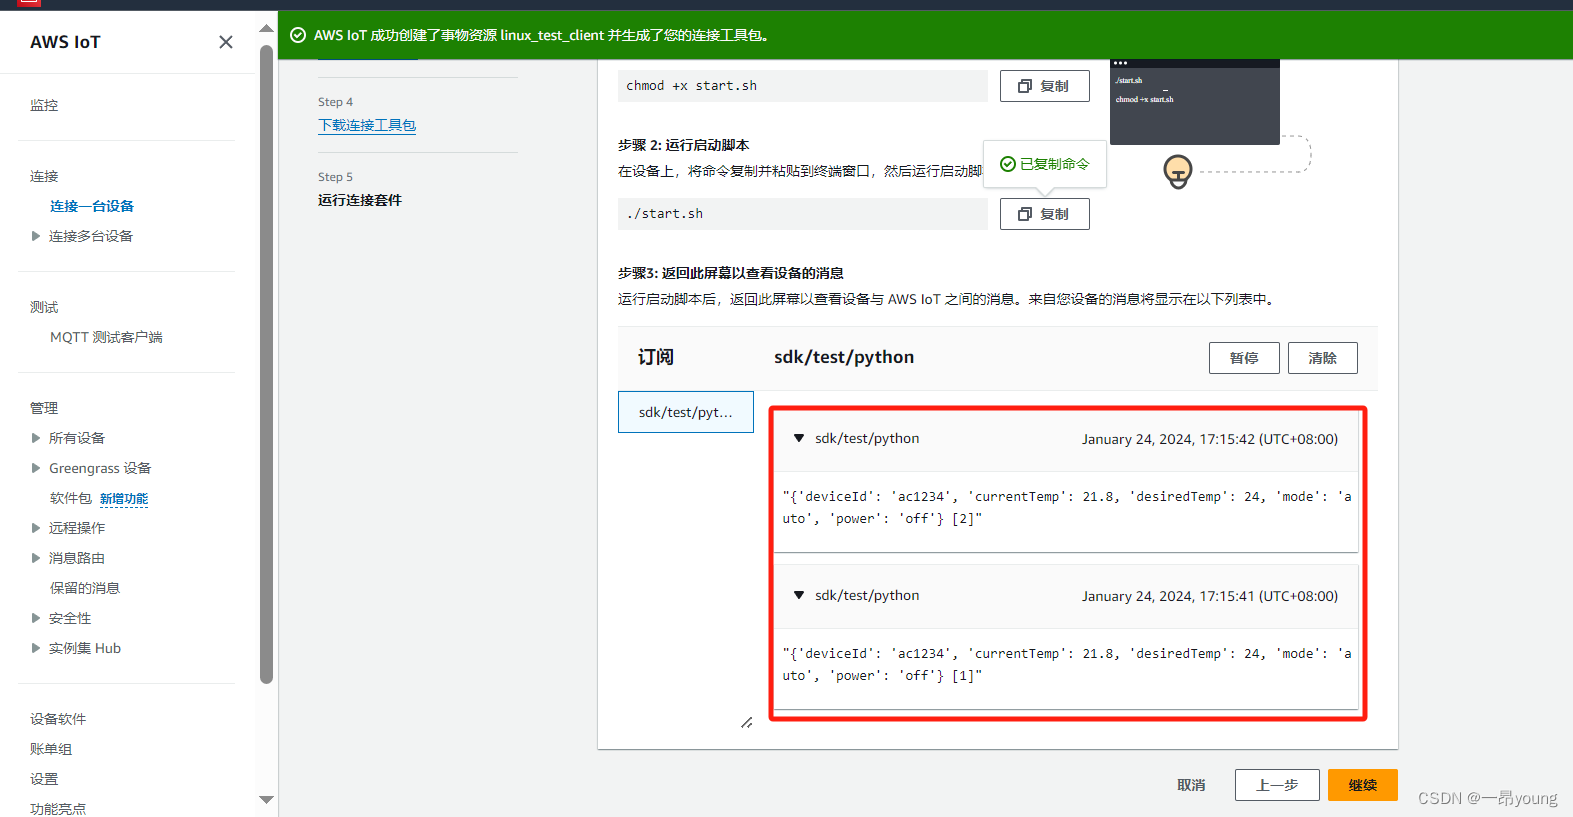Collapse the 17:15:41 sdk/test/python message
Viewport: 1573px width, 817px height.
(799, 595)
